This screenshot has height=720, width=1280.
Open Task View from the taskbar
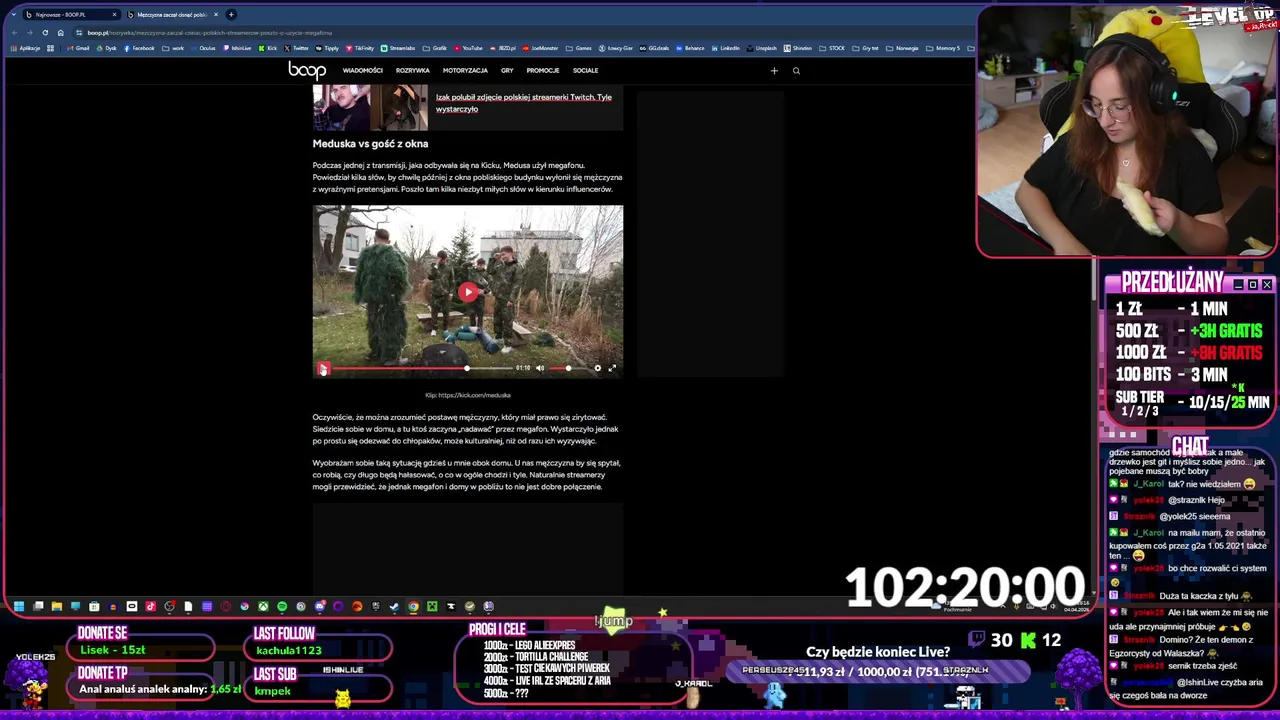tap(38, 606)
